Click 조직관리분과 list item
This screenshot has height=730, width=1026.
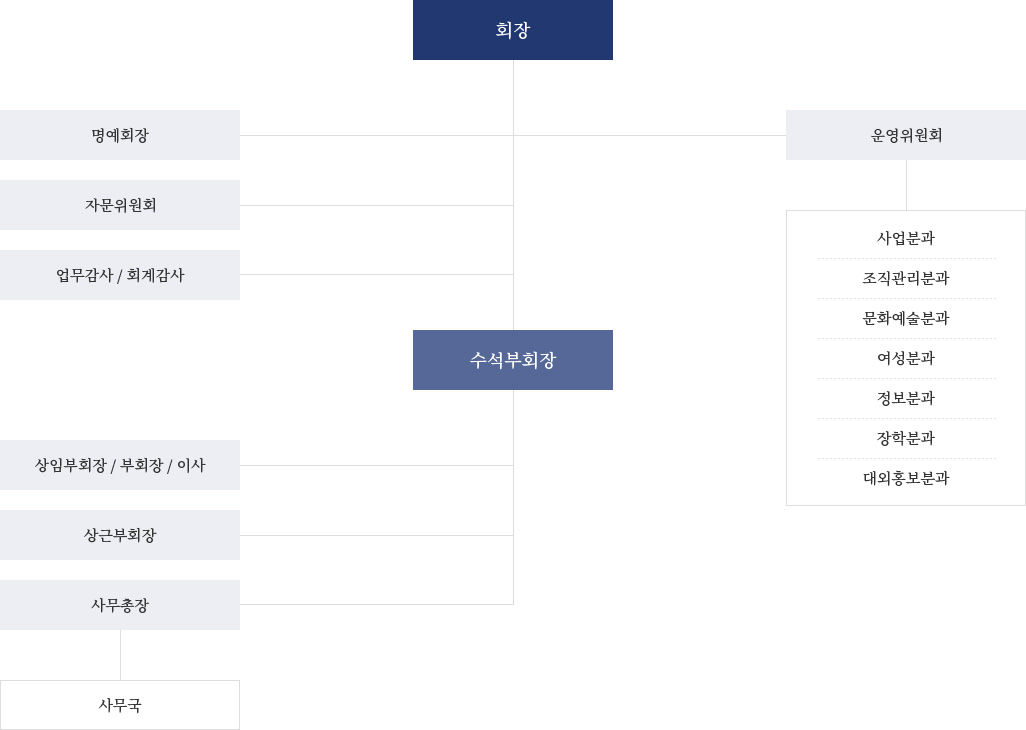point(906,279)
